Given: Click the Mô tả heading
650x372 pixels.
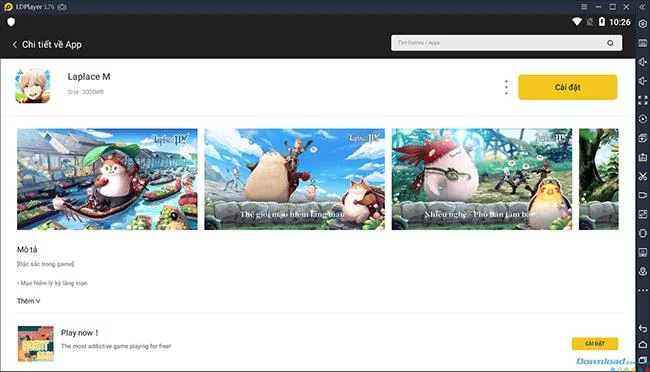Looking at the screenshot, I should coord(27,249).
